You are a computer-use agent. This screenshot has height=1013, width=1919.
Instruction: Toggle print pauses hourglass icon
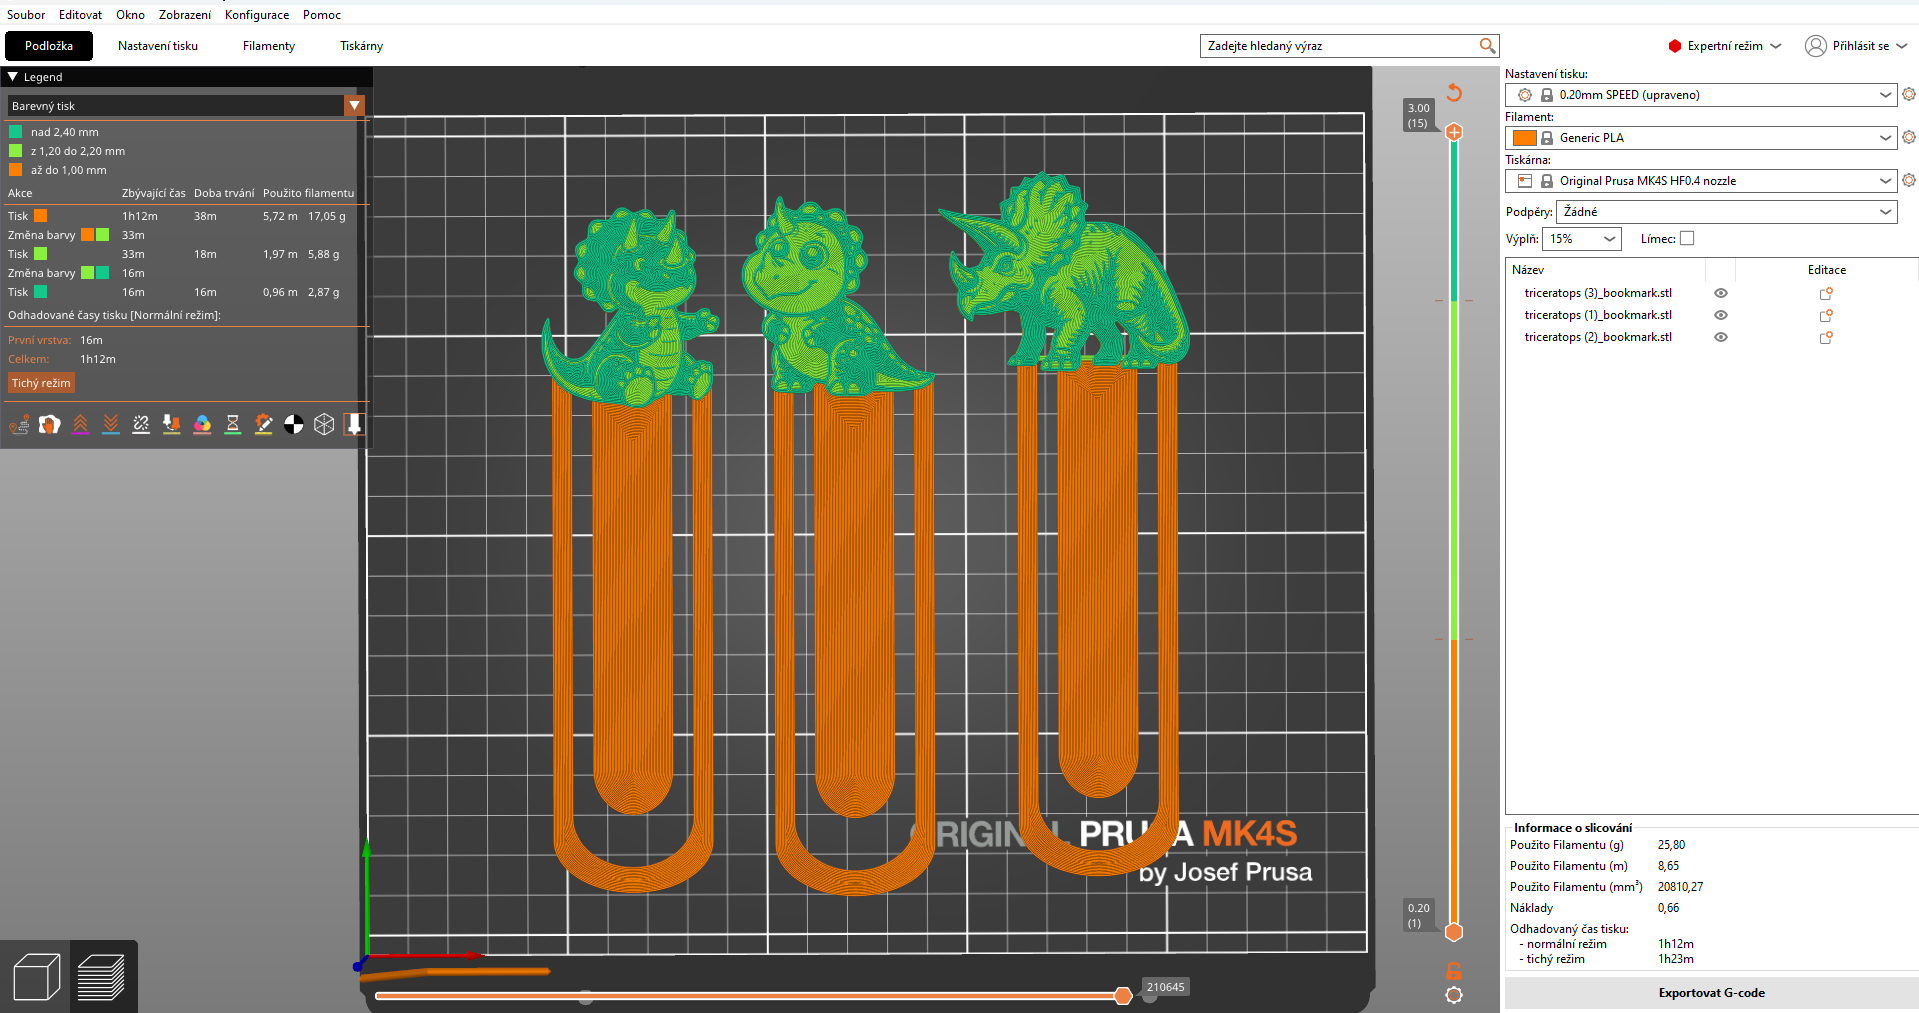click(x=233, y=425)
